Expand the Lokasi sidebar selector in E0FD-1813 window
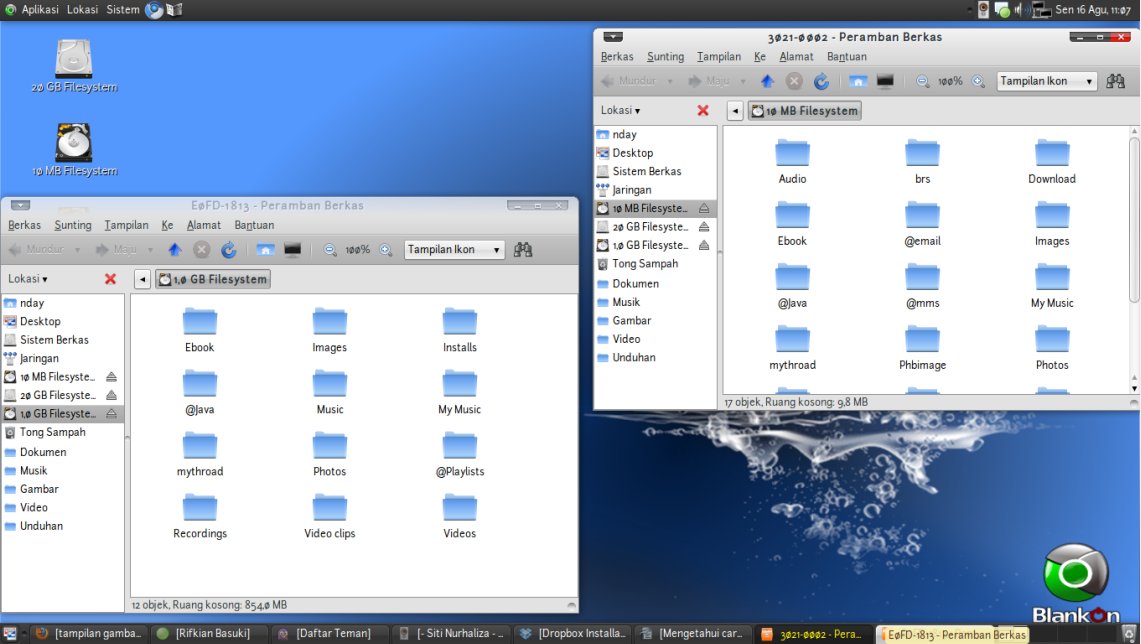The height and width of the screenshot is (644, 1141). 28,279
